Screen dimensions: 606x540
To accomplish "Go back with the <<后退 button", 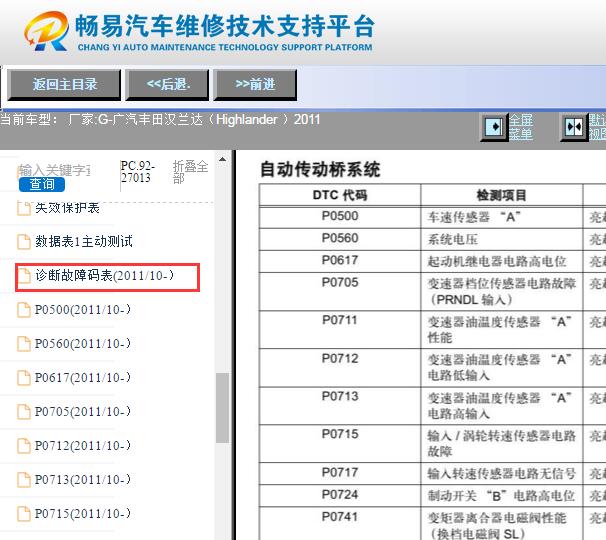I will (x=167, y=85).
